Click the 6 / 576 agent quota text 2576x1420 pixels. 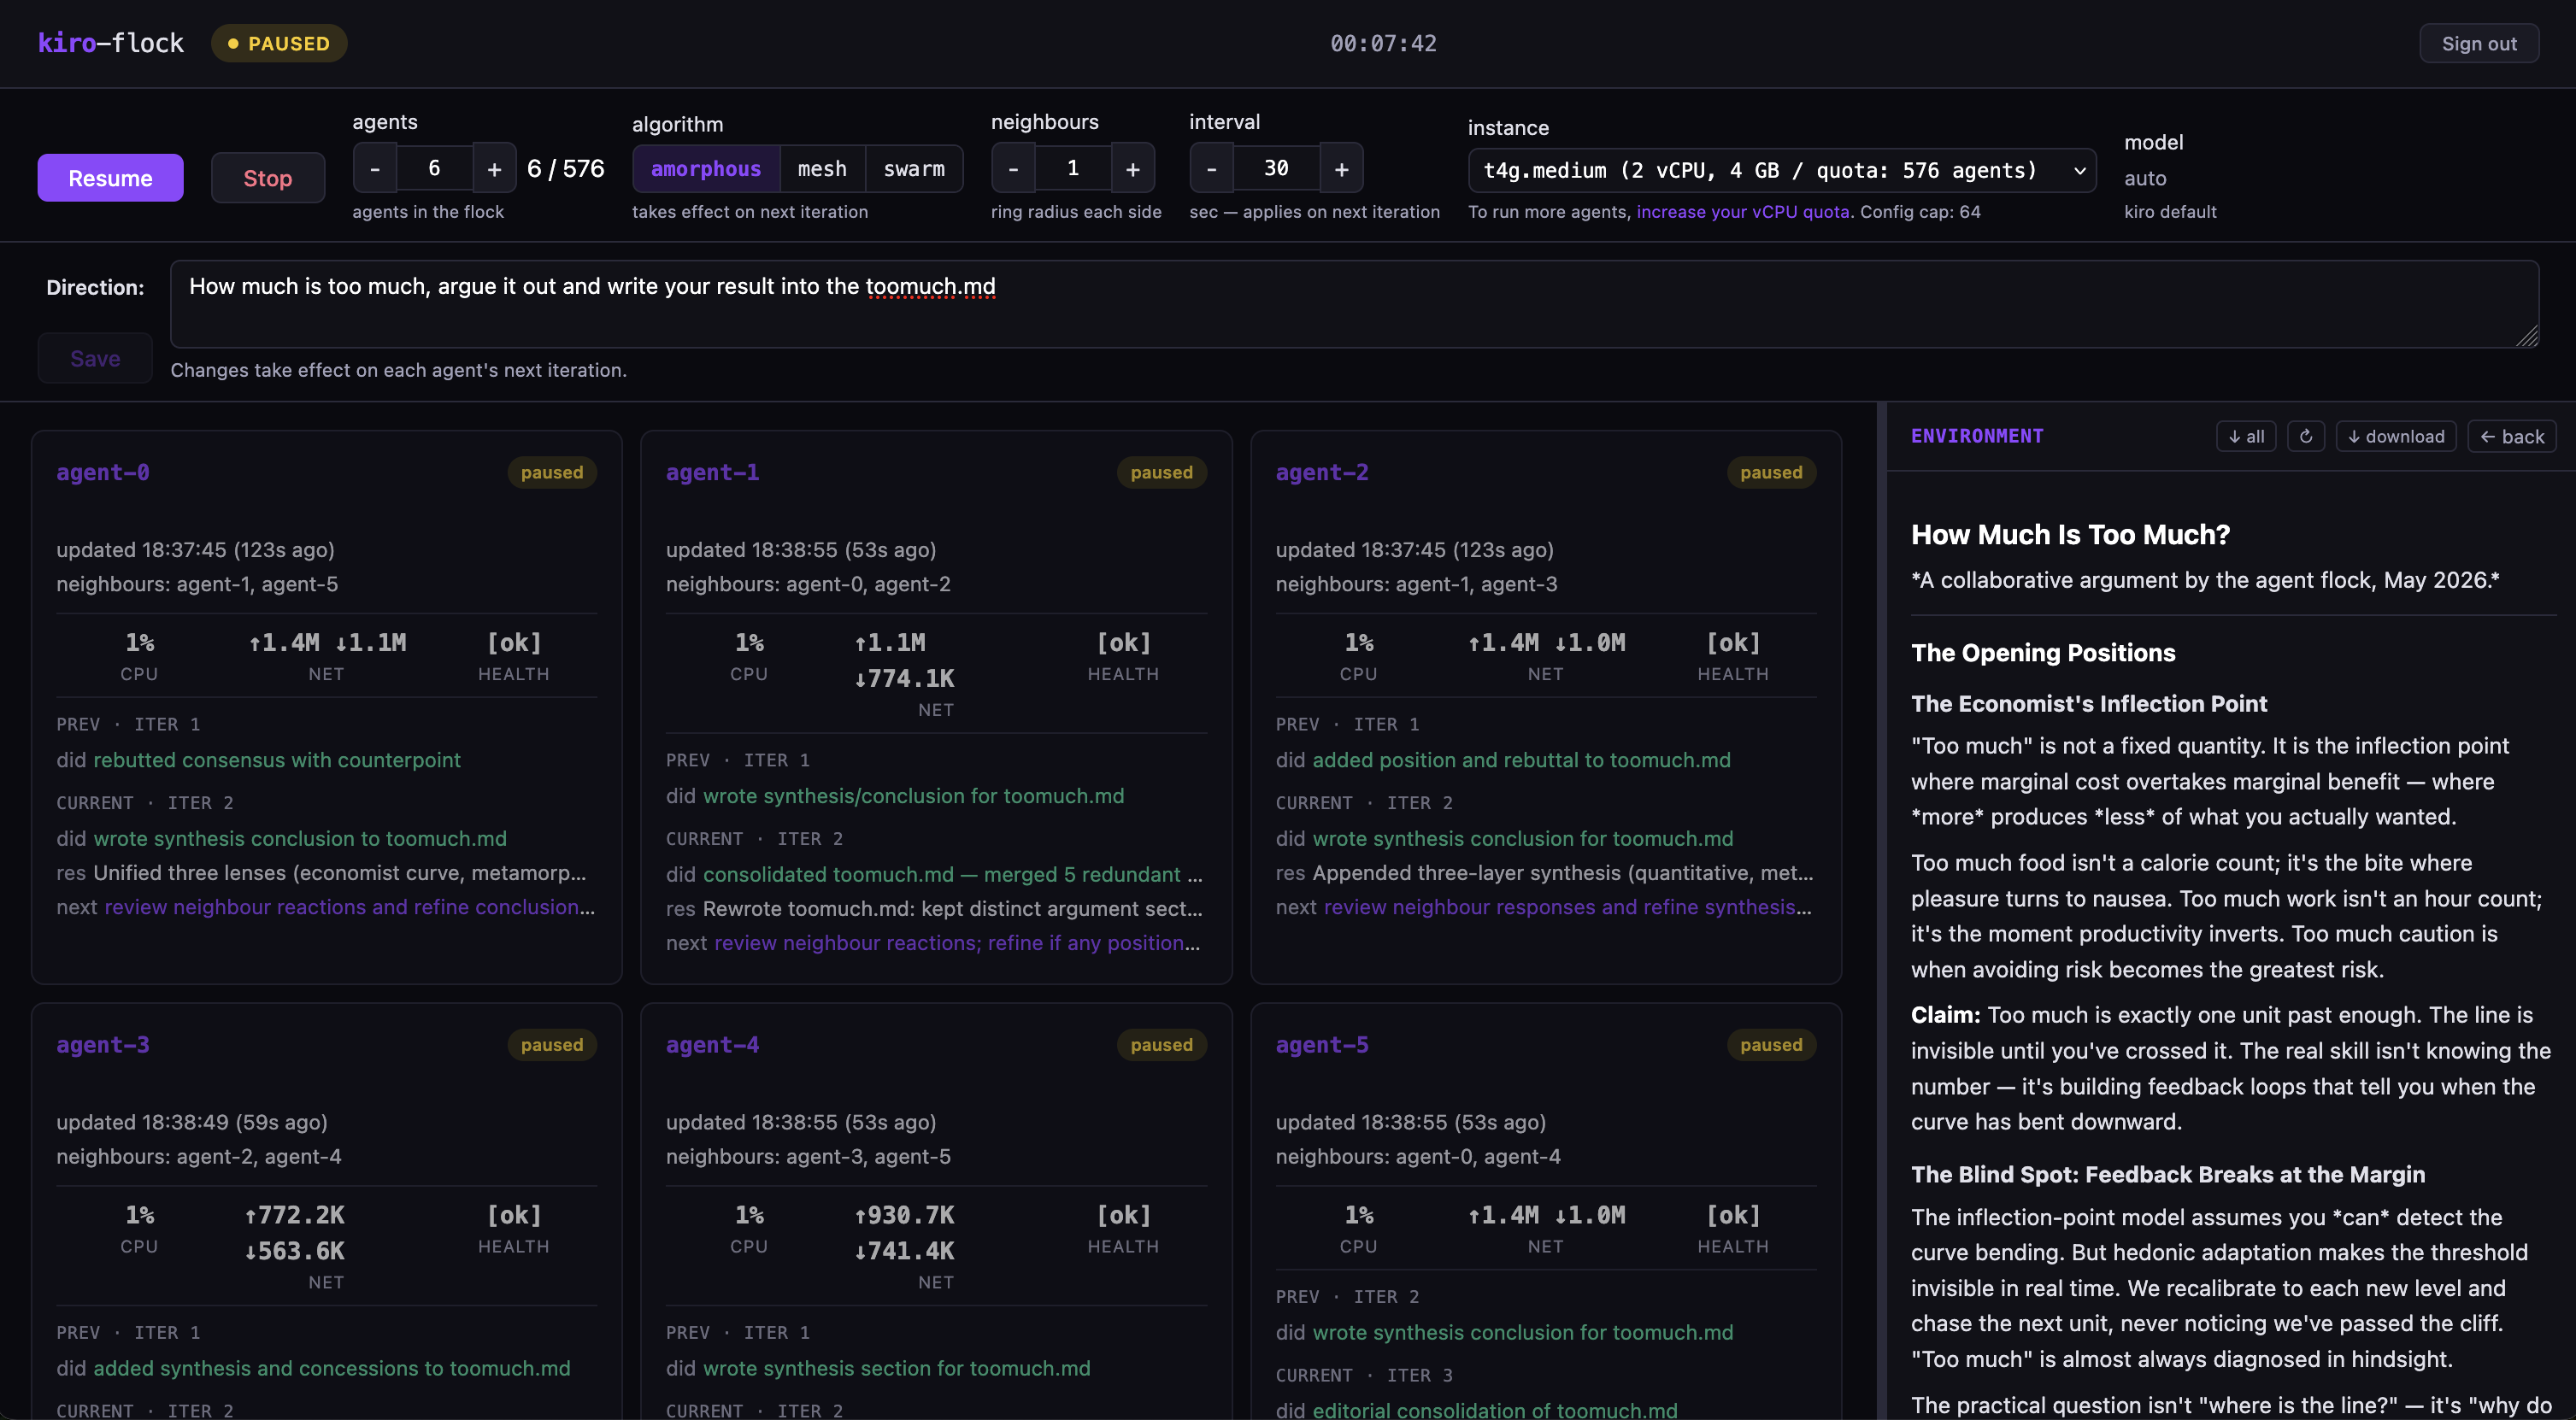565,168
